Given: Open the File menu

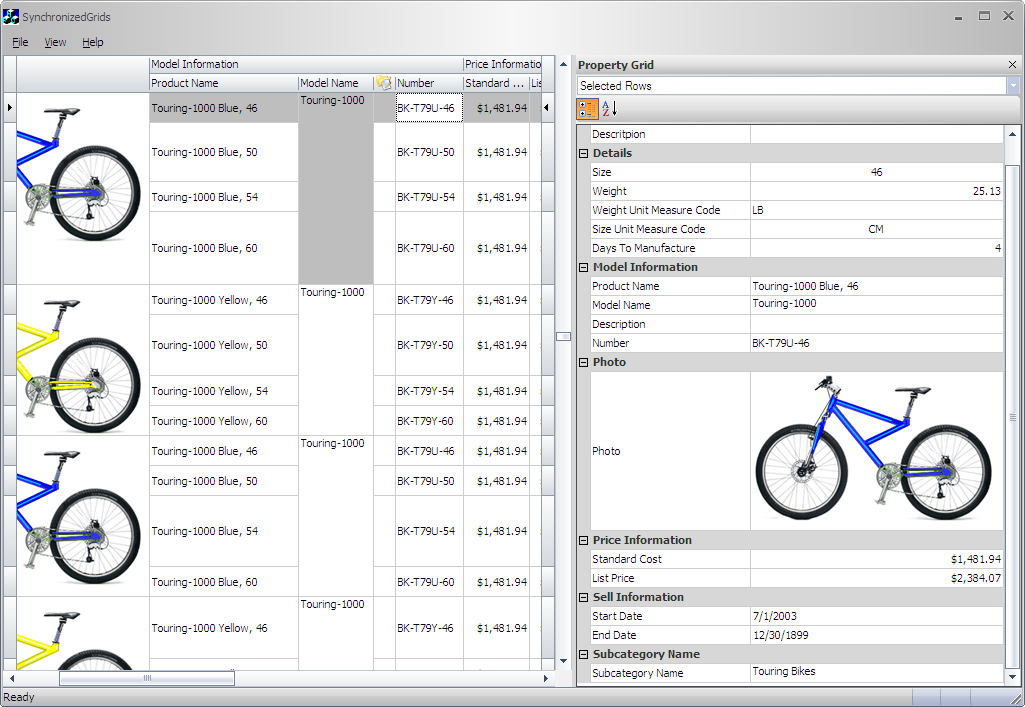Looking at the screenshot, I should (x=20, y=42).
